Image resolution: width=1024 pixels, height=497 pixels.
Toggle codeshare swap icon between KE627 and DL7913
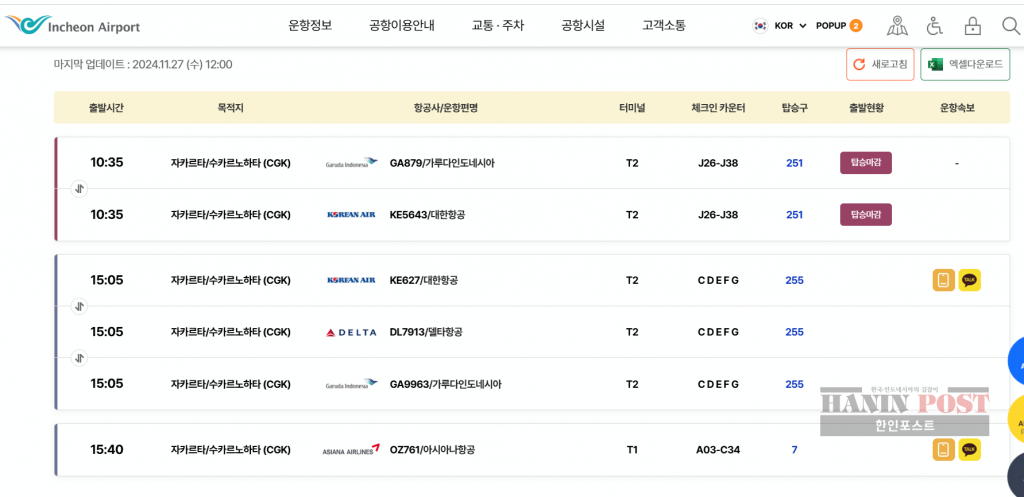point(80,306)
